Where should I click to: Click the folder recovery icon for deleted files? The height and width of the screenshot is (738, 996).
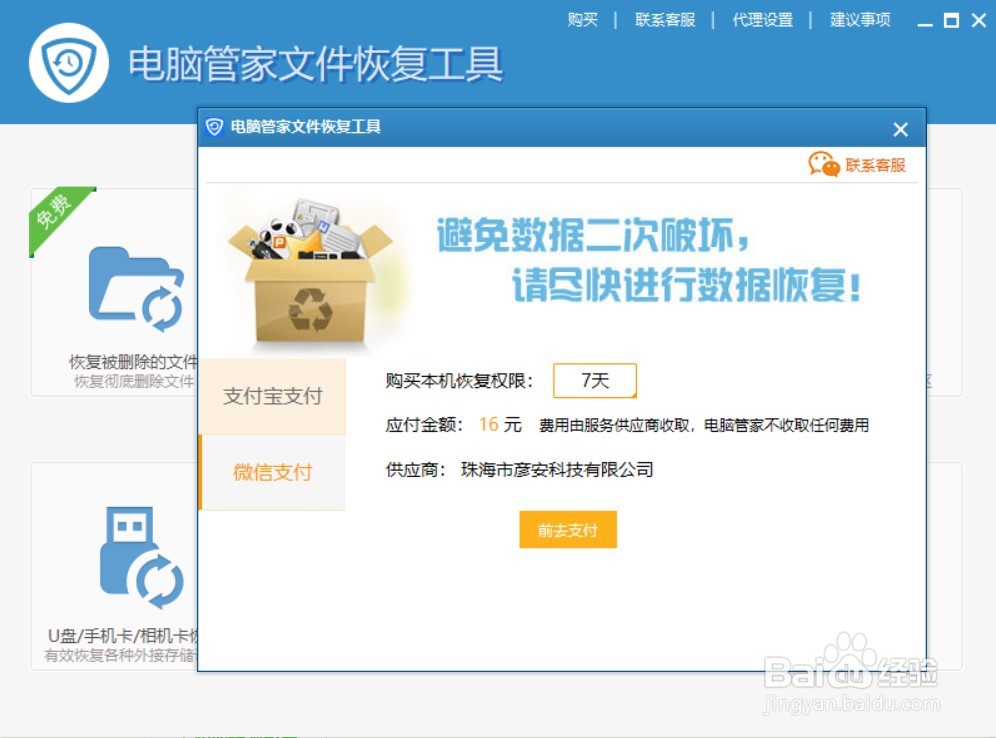136,289
